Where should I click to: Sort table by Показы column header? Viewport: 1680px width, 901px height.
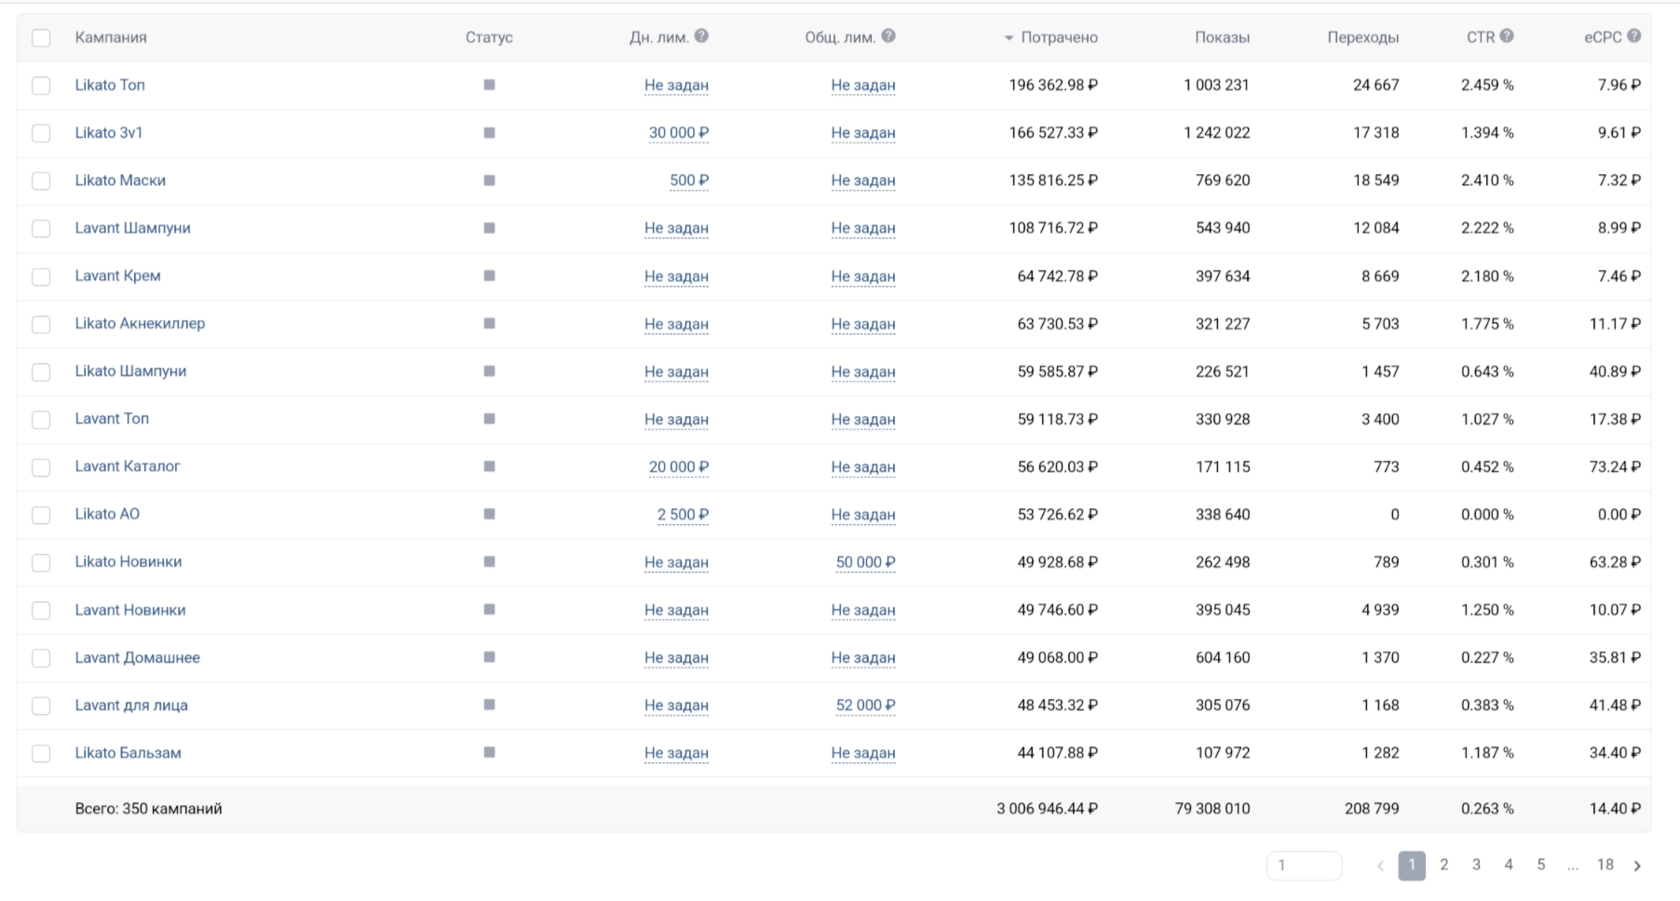click(x=1221, y=37)
